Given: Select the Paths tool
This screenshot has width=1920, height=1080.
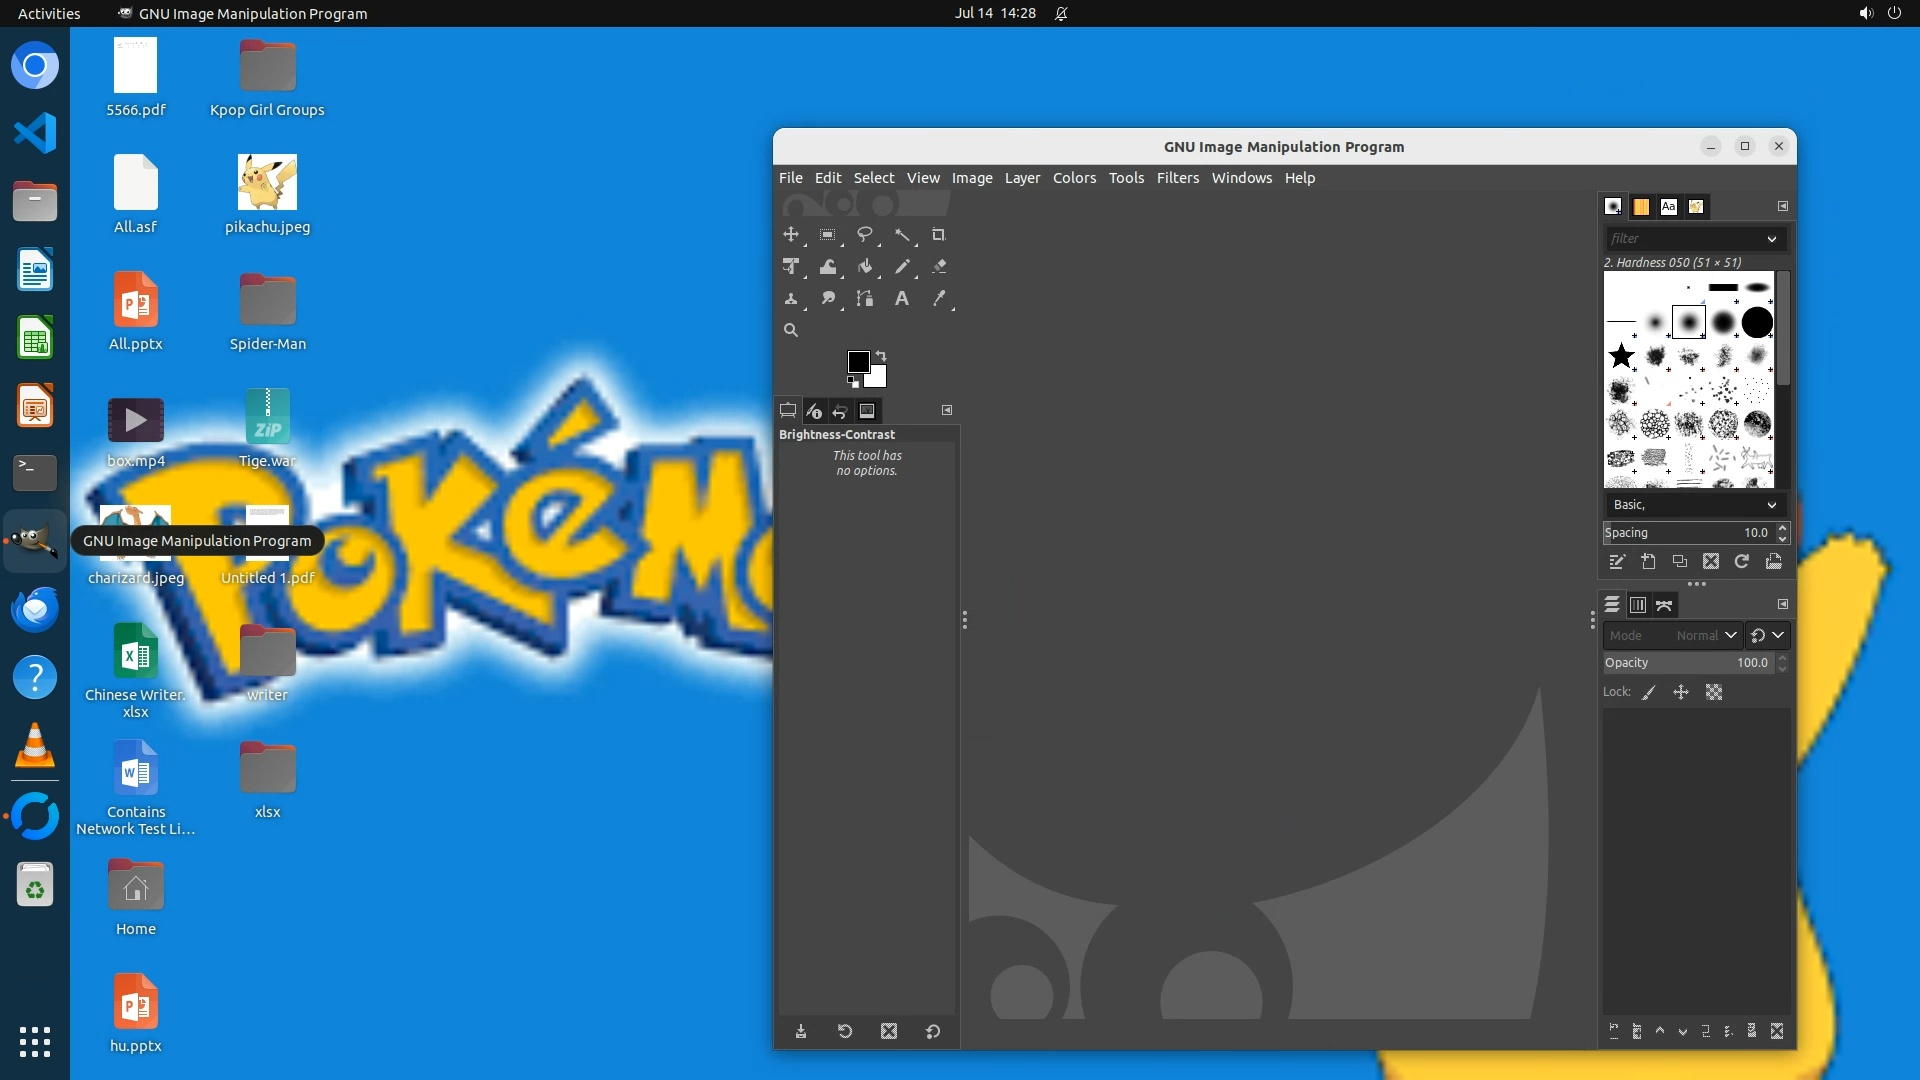Looking at the screenshot, I should pos(865,299).
